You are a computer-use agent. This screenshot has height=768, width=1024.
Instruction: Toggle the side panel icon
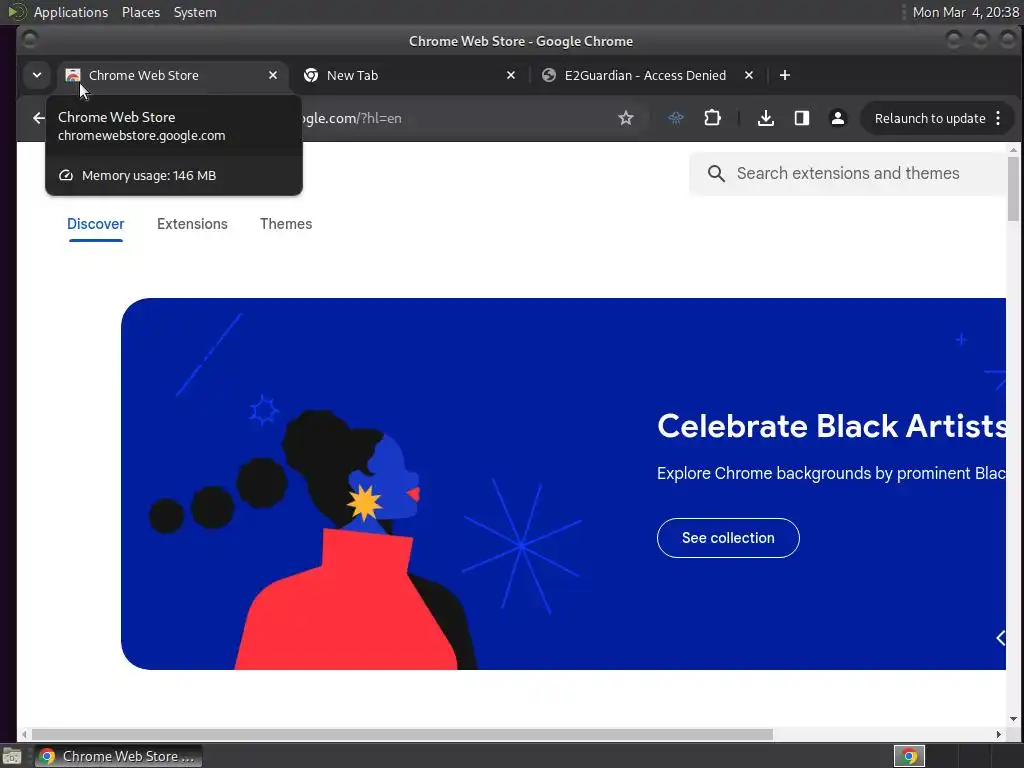point(802,118)
